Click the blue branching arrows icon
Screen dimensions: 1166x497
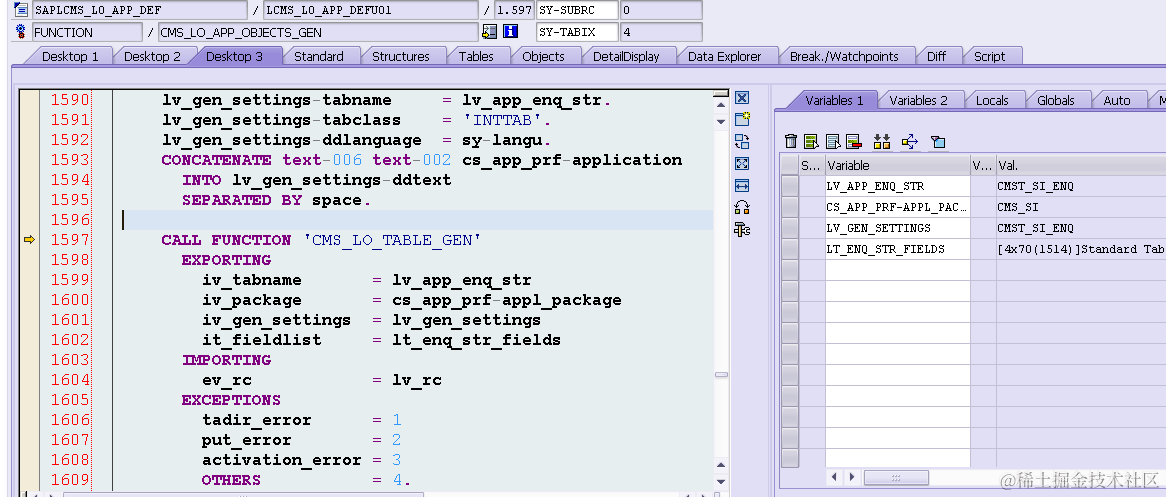click(x=909, y=141)
